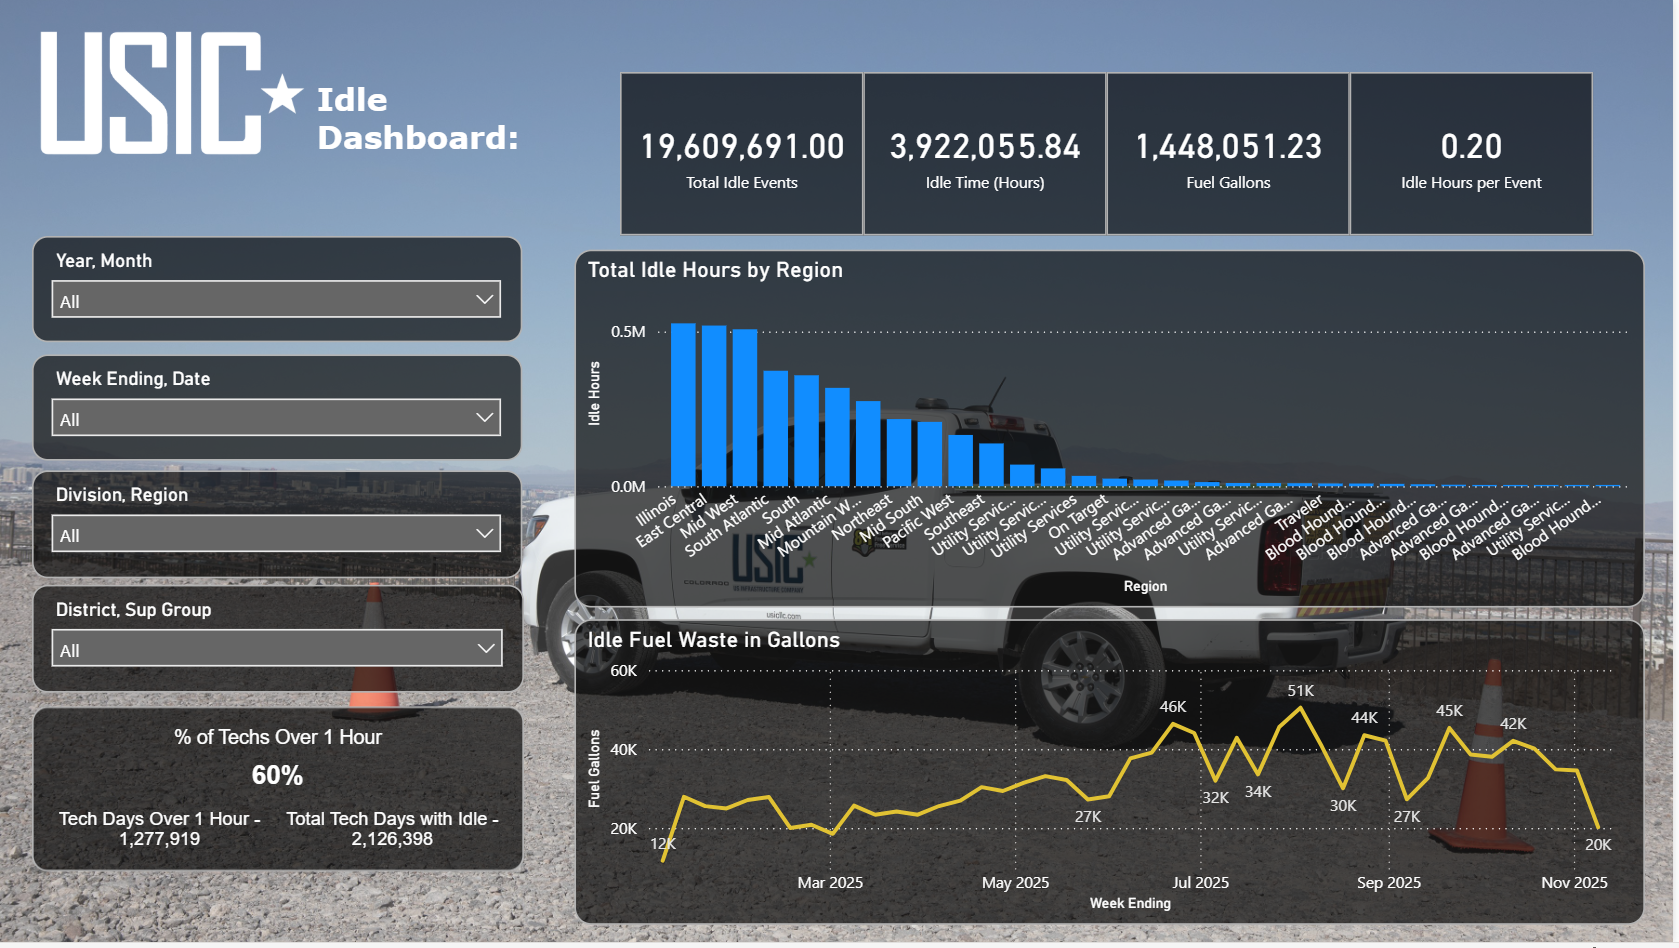Click the 40K y-axis tick label

[x=623, y=750]
